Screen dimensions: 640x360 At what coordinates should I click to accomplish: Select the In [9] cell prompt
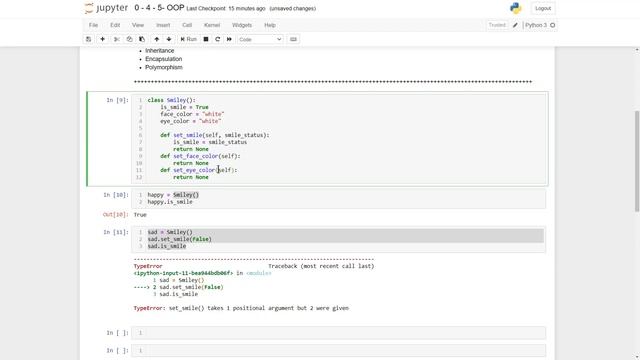117,100
